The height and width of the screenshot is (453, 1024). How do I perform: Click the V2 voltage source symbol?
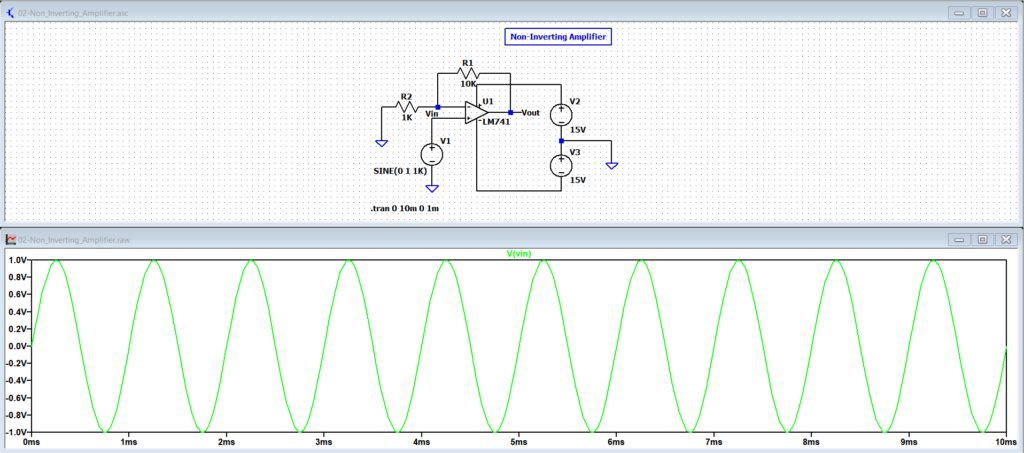(x=562, y=113)
